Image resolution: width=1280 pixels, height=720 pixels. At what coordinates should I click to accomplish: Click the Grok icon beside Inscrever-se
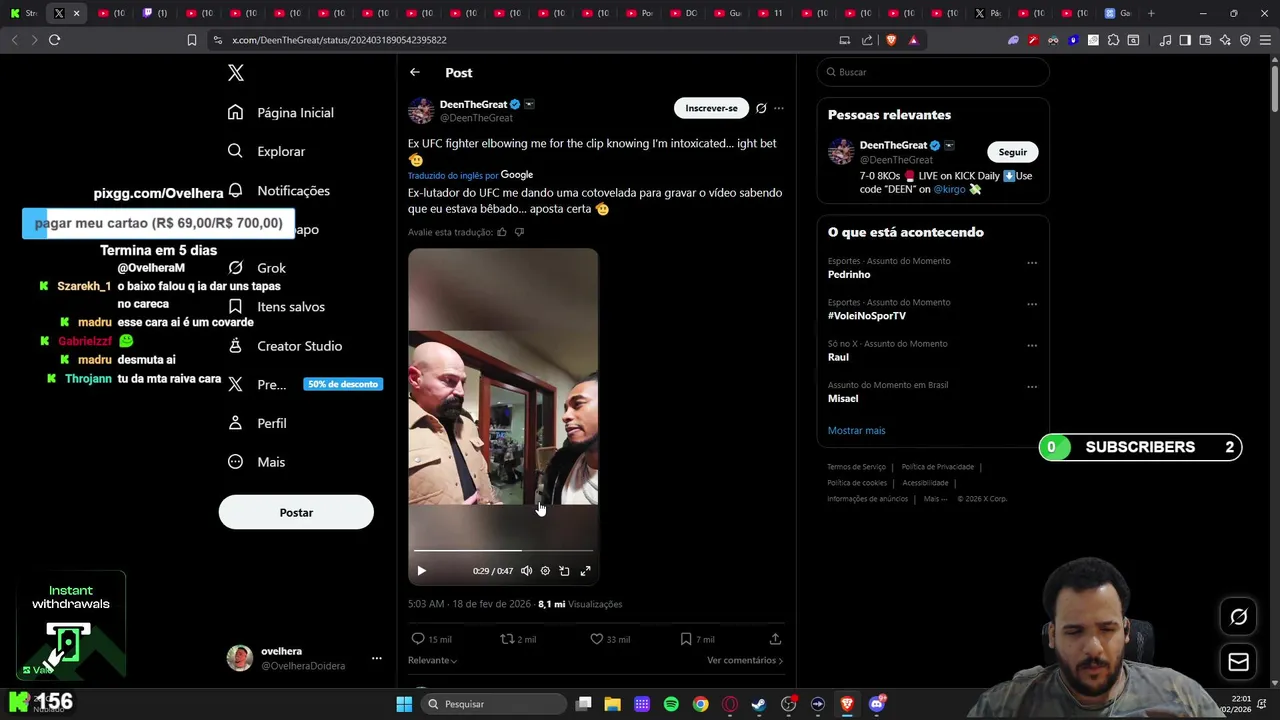pyautogui.click(x=761, y=108)
